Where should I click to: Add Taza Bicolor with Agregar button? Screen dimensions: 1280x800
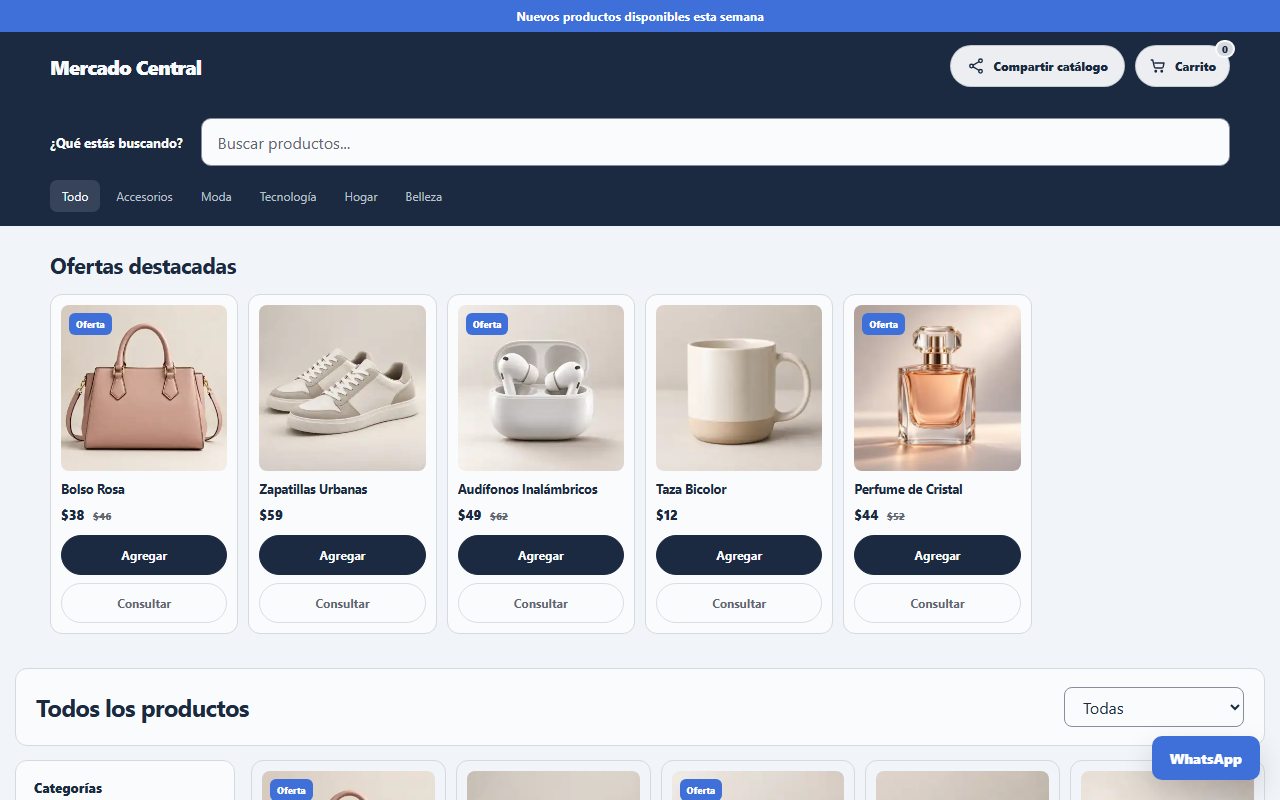pyautogui.click(x=739, y=555)
